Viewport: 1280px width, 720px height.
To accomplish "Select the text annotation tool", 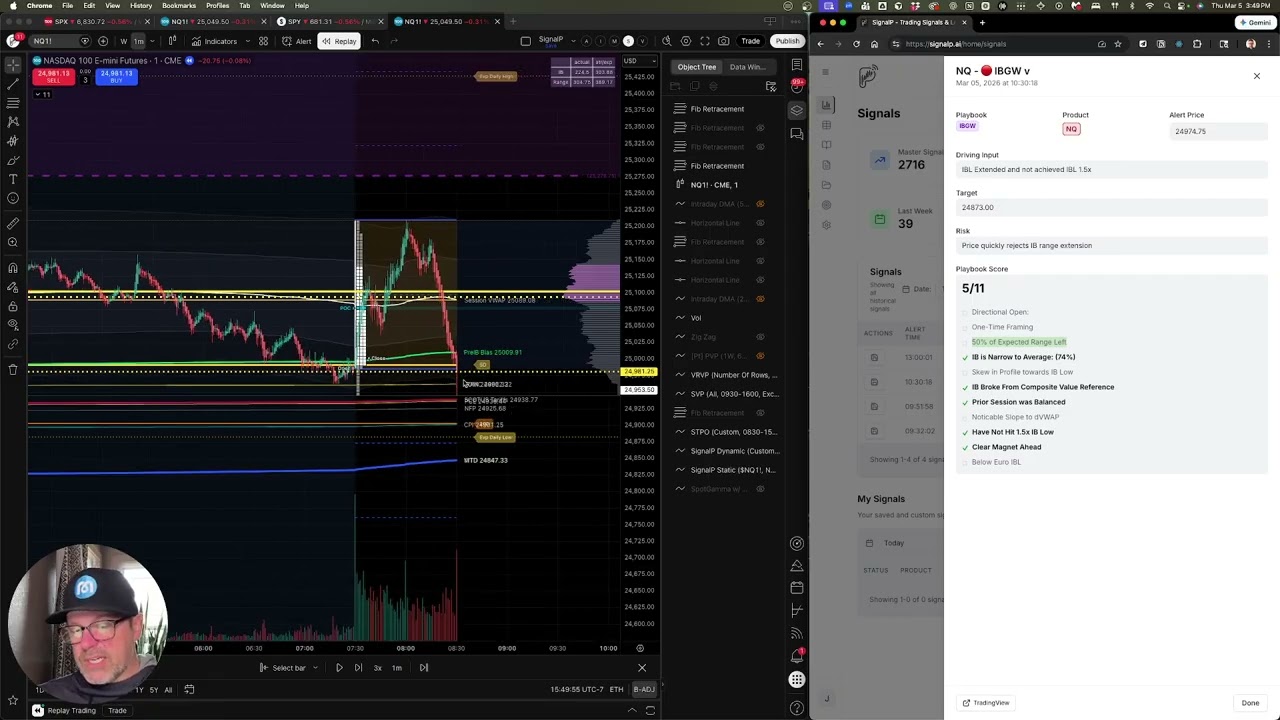I will (13, 179).
